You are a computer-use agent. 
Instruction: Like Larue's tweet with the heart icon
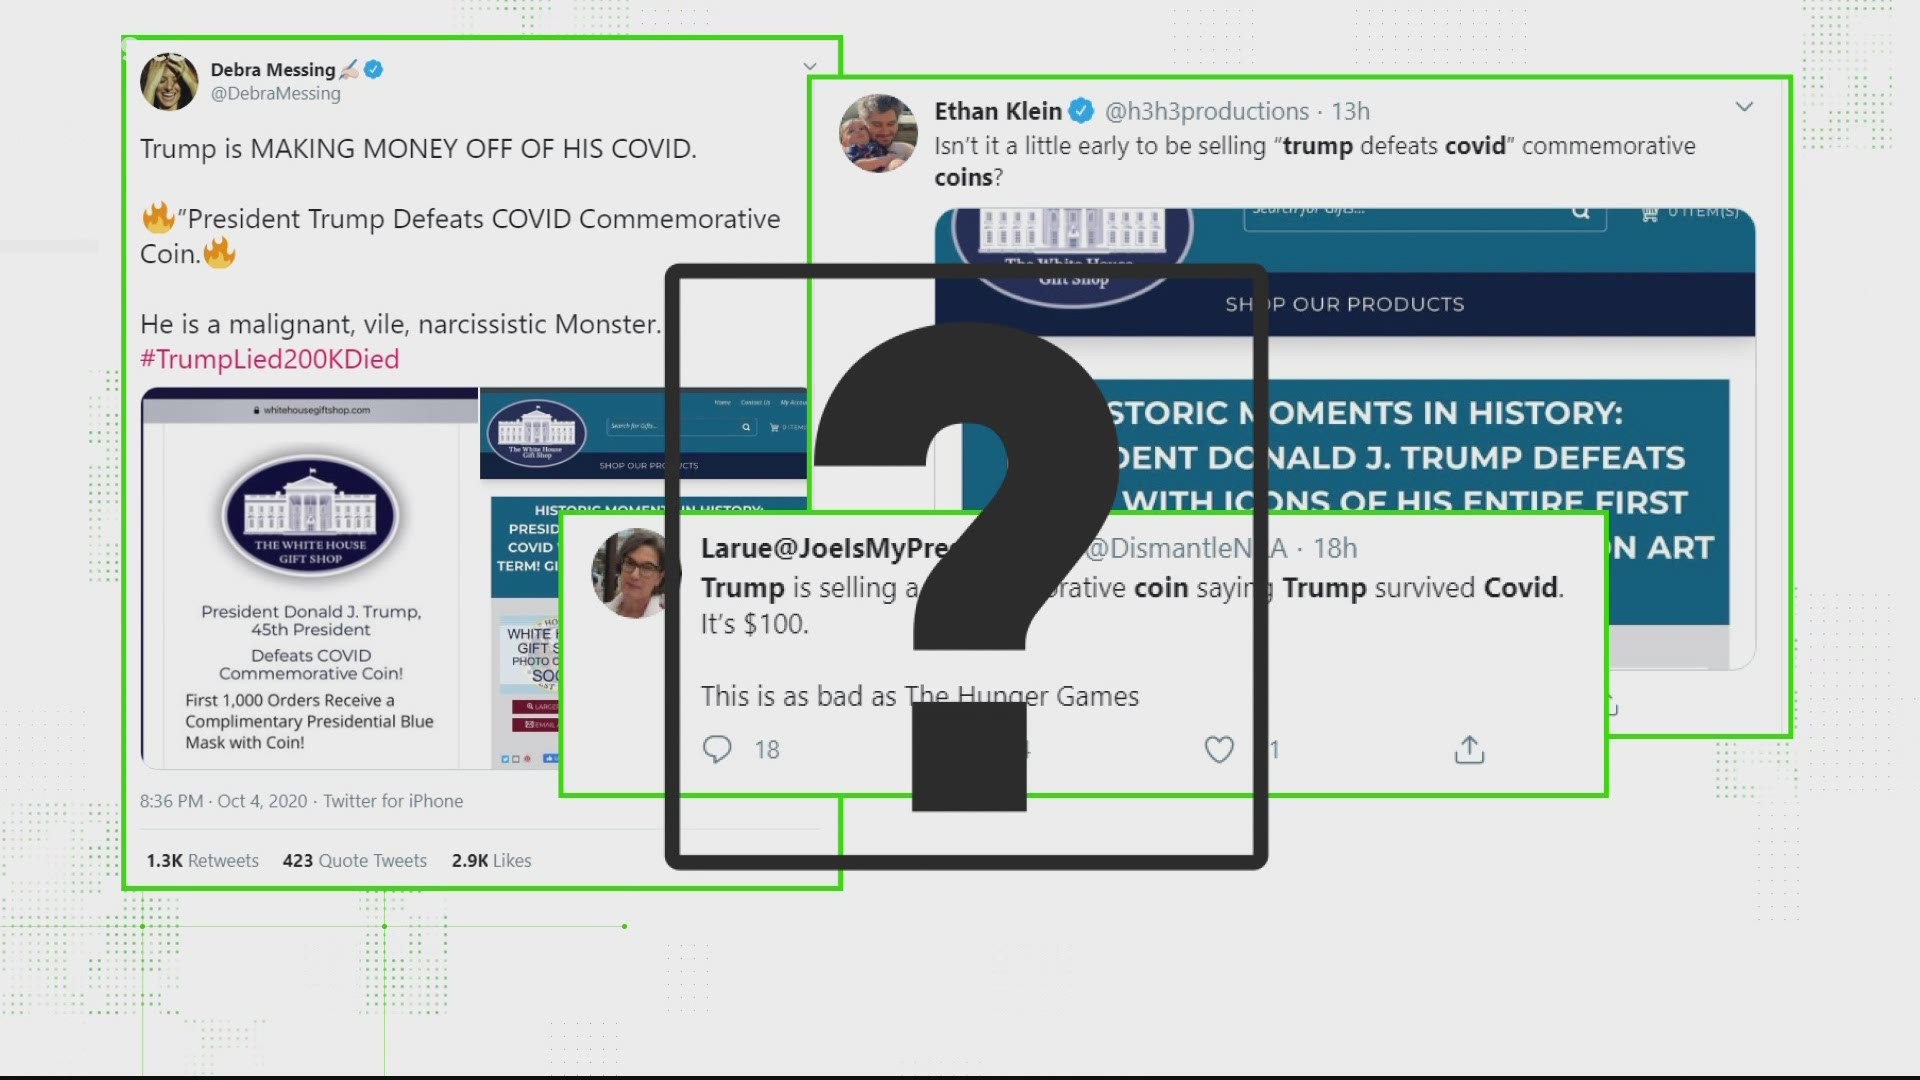[x=1219, y=749]
